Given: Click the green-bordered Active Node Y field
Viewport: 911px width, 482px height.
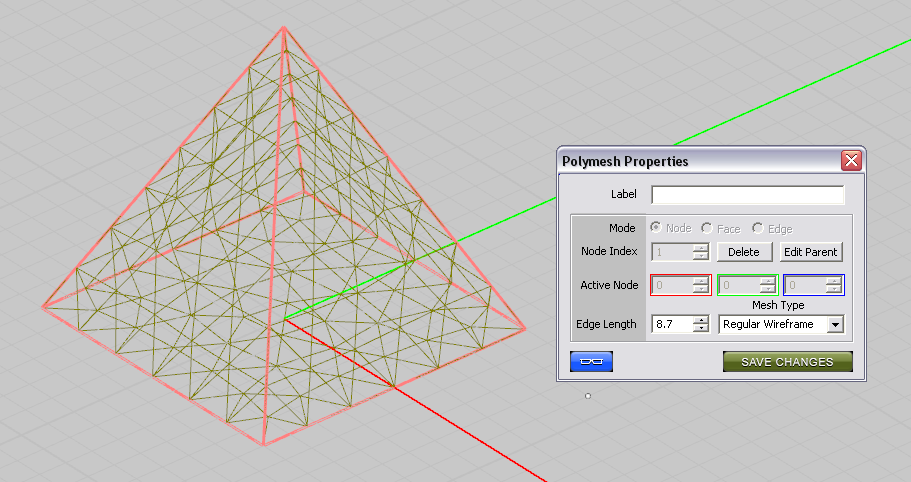Looking at the screenshot, I should (740, 285).
